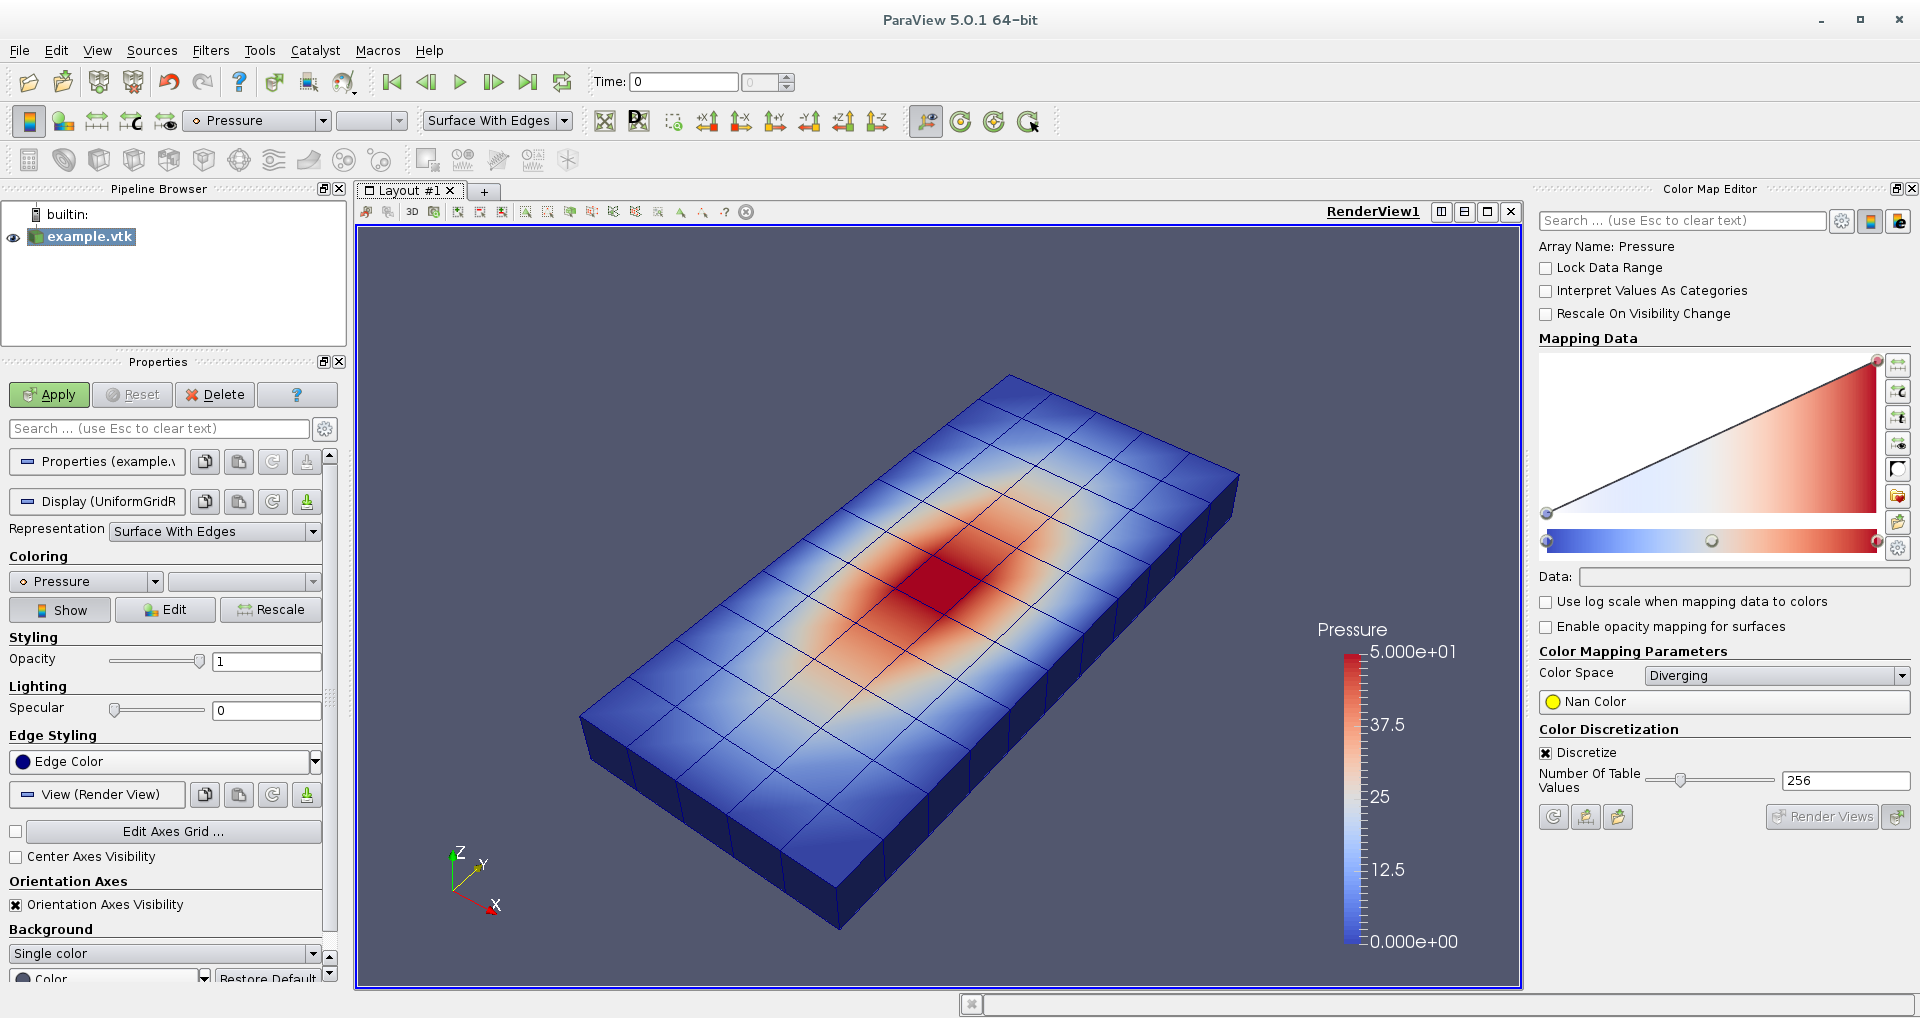Select the Layout #1 tab
The height and width of the screenshot is (1018, 1920).
[x=408, y=190]
